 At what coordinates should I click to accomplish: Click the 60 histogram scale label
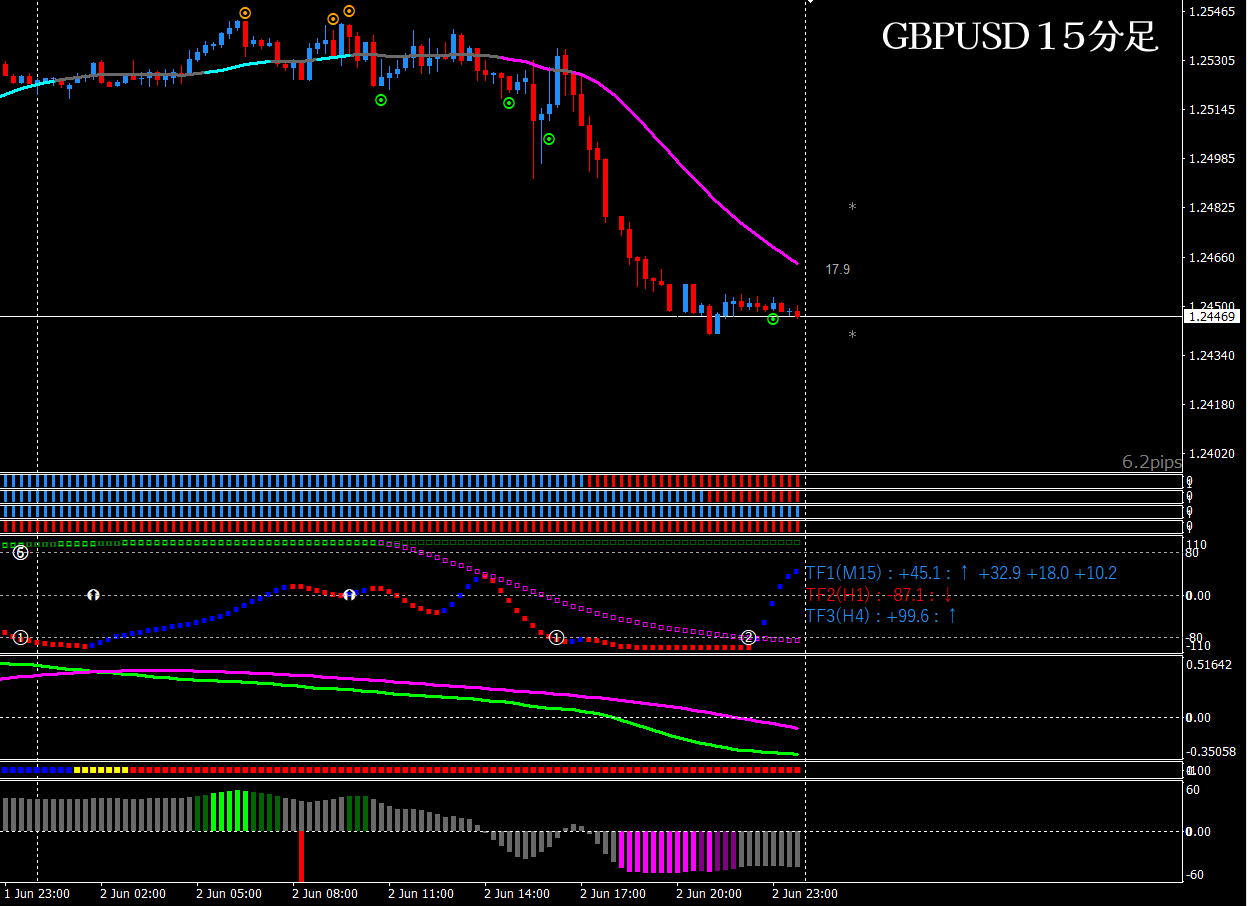[1193, 789]
